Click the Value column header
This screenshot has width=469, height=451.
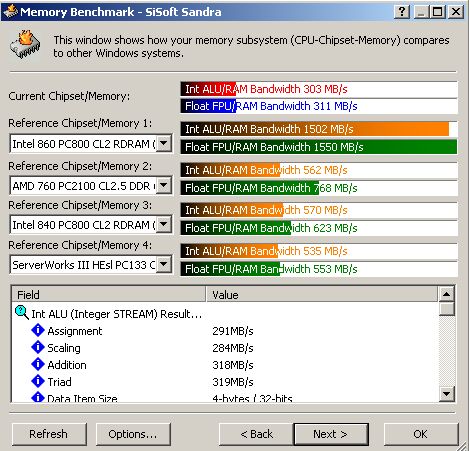point(322,295)
